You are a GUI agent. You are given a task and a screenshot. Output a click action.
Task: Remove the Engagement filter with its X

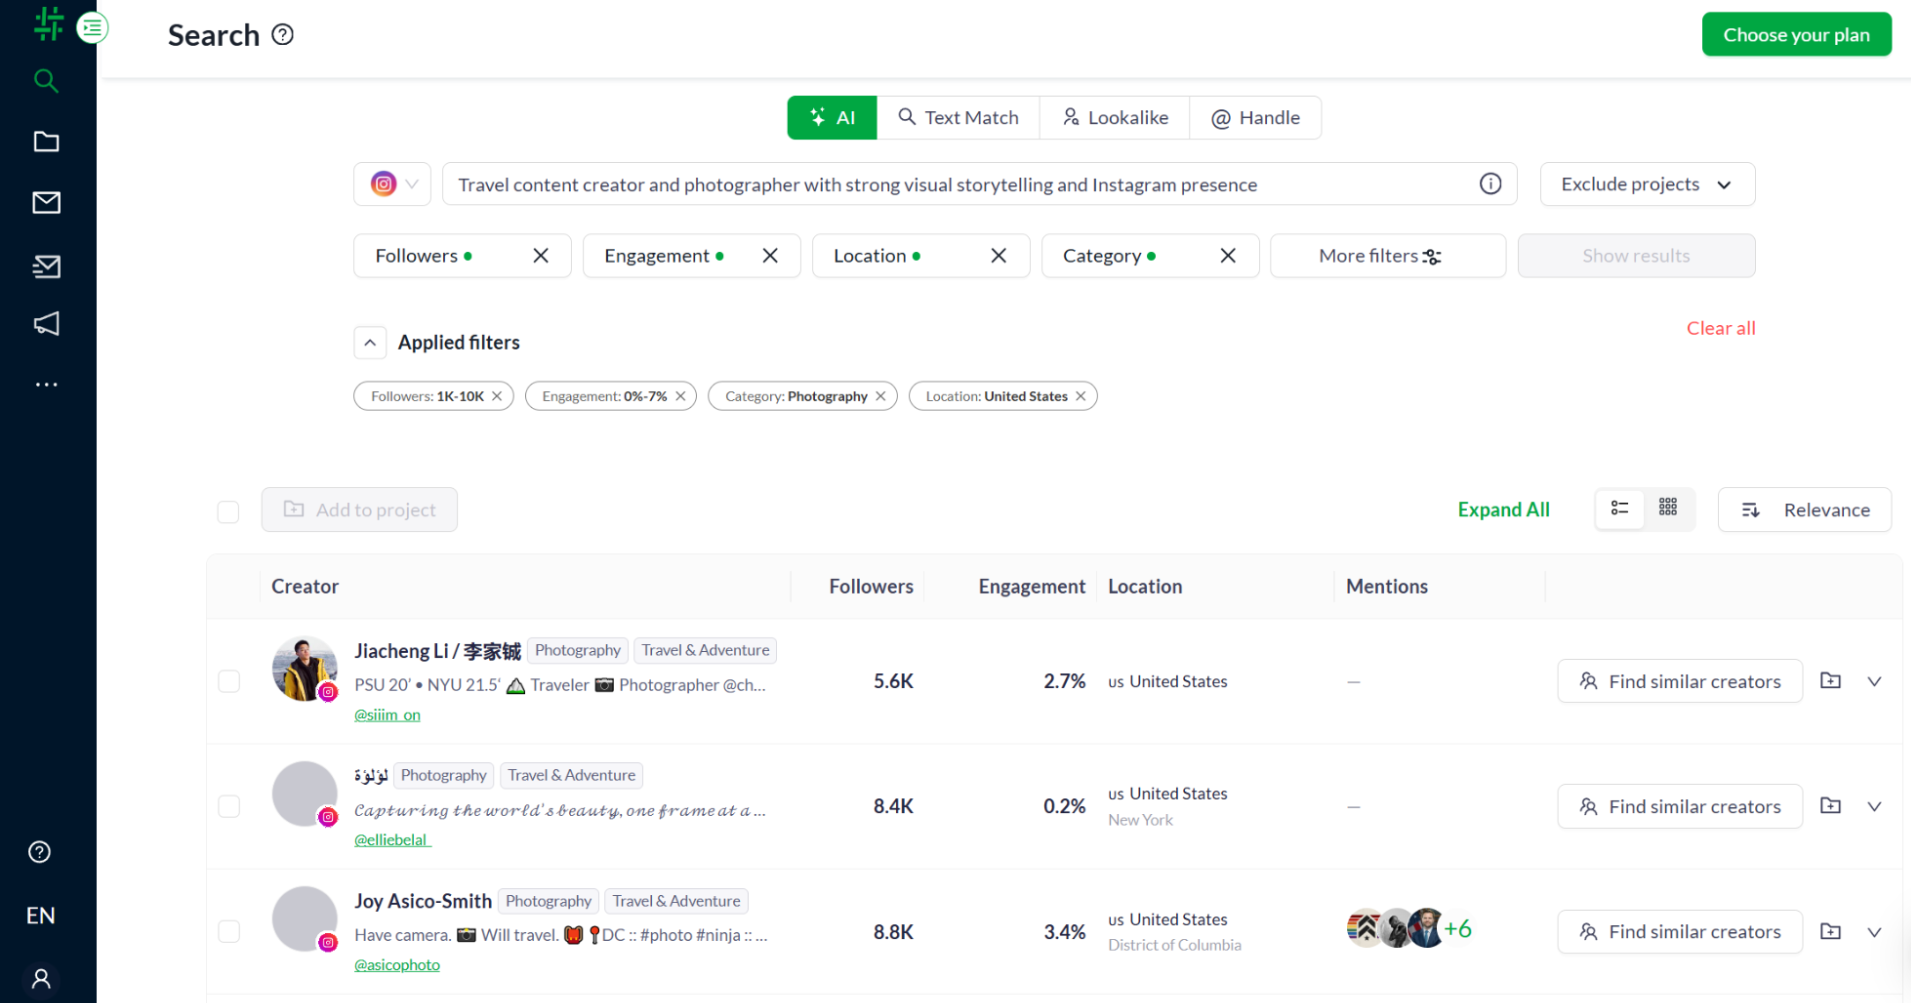770,256
